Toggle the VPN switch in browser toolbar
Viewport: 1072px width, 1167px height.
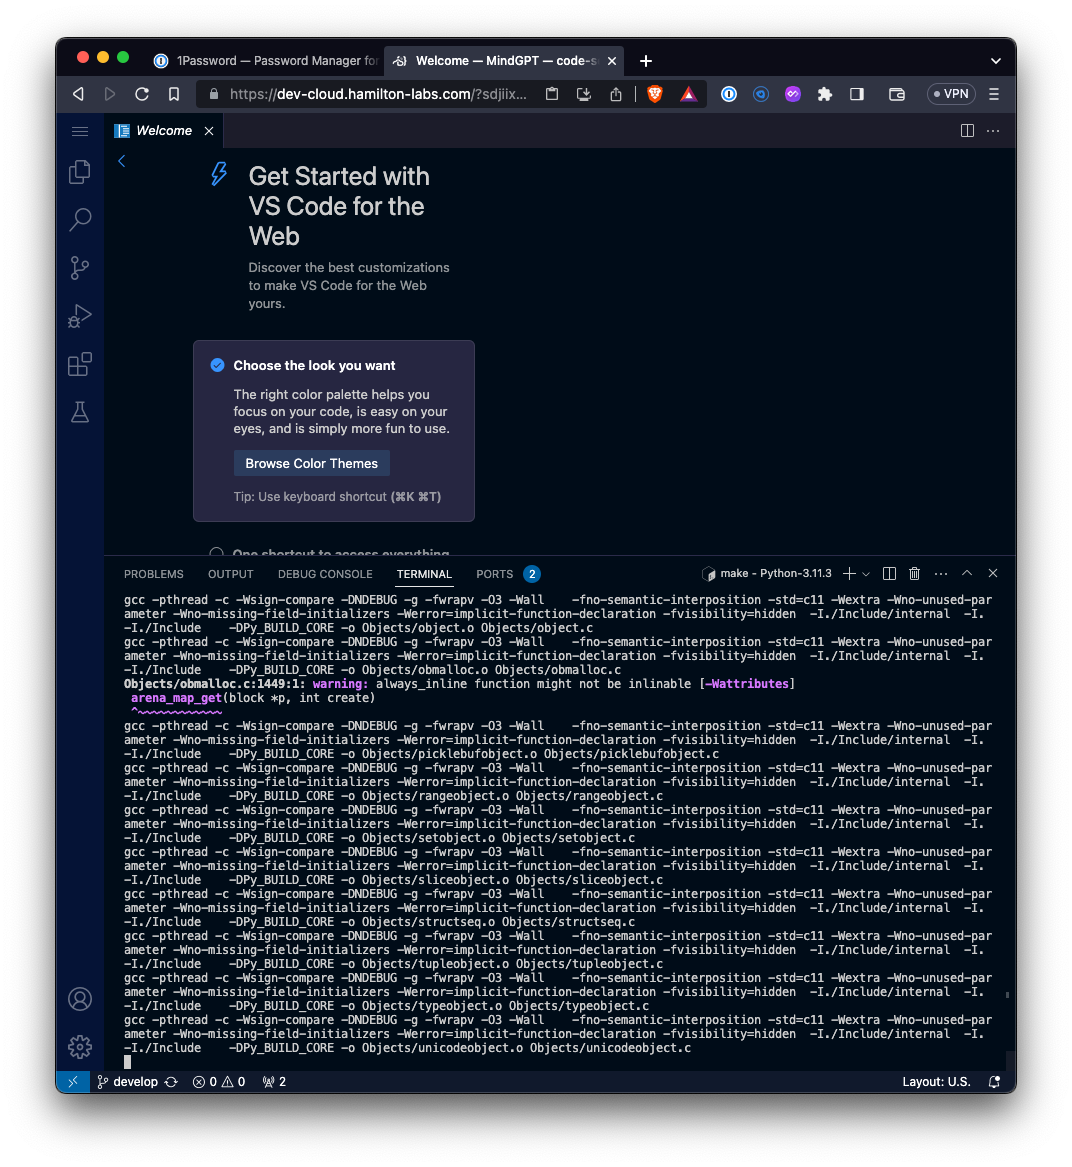(949, 94)
